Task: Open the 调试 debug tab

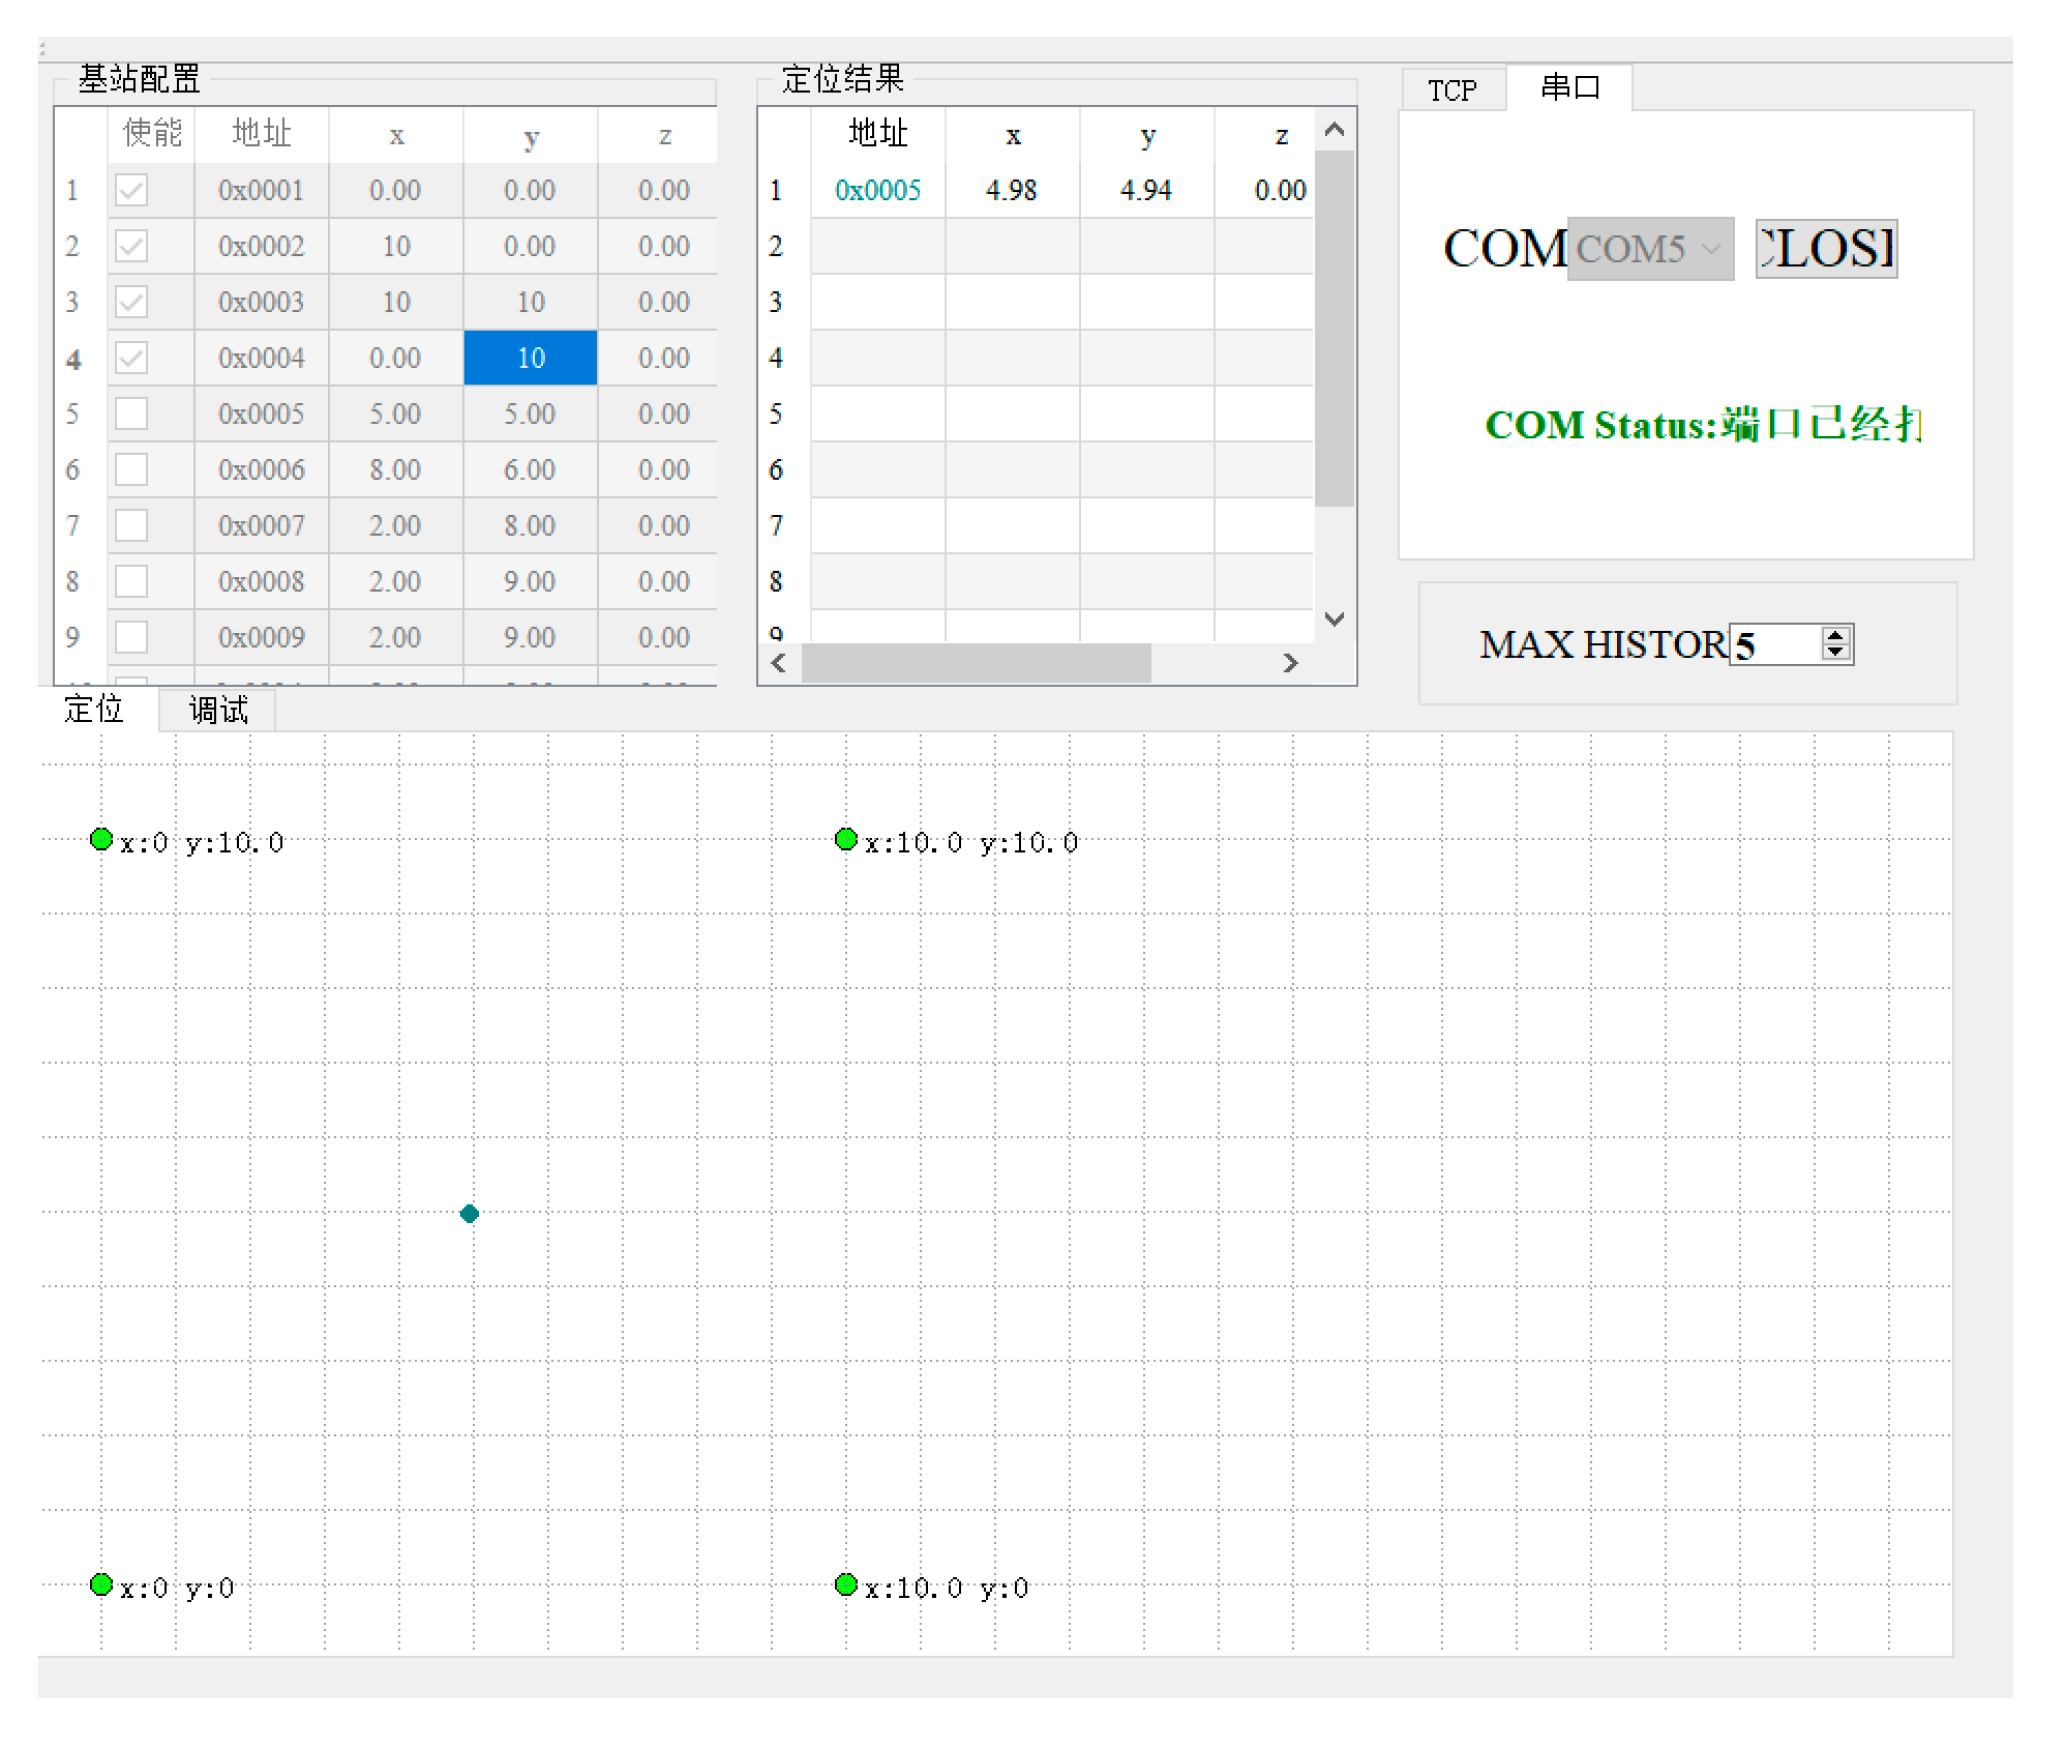Action: tap(217, 710)
